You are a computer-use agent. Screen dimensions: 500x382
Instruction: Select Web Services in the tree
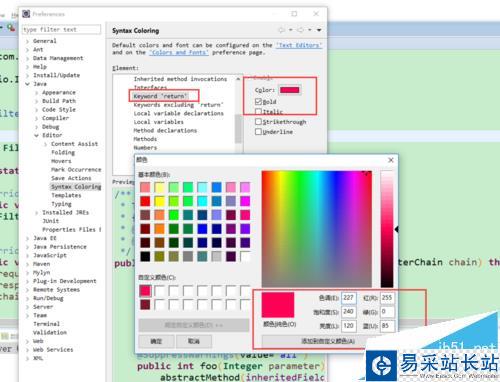coord(53,349)
